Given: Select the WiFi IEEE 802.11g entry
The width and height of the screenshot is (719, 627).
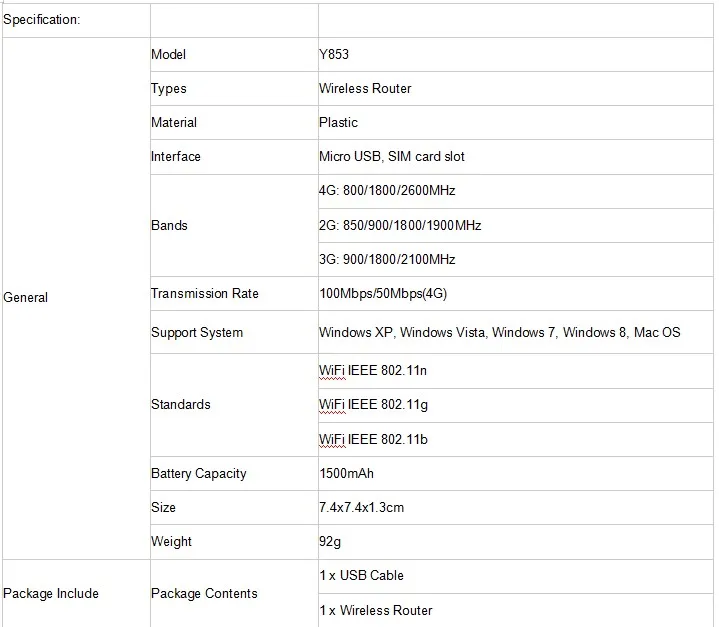Looking at the screenshot, I should pyautogui.click(x=373, y=405).
